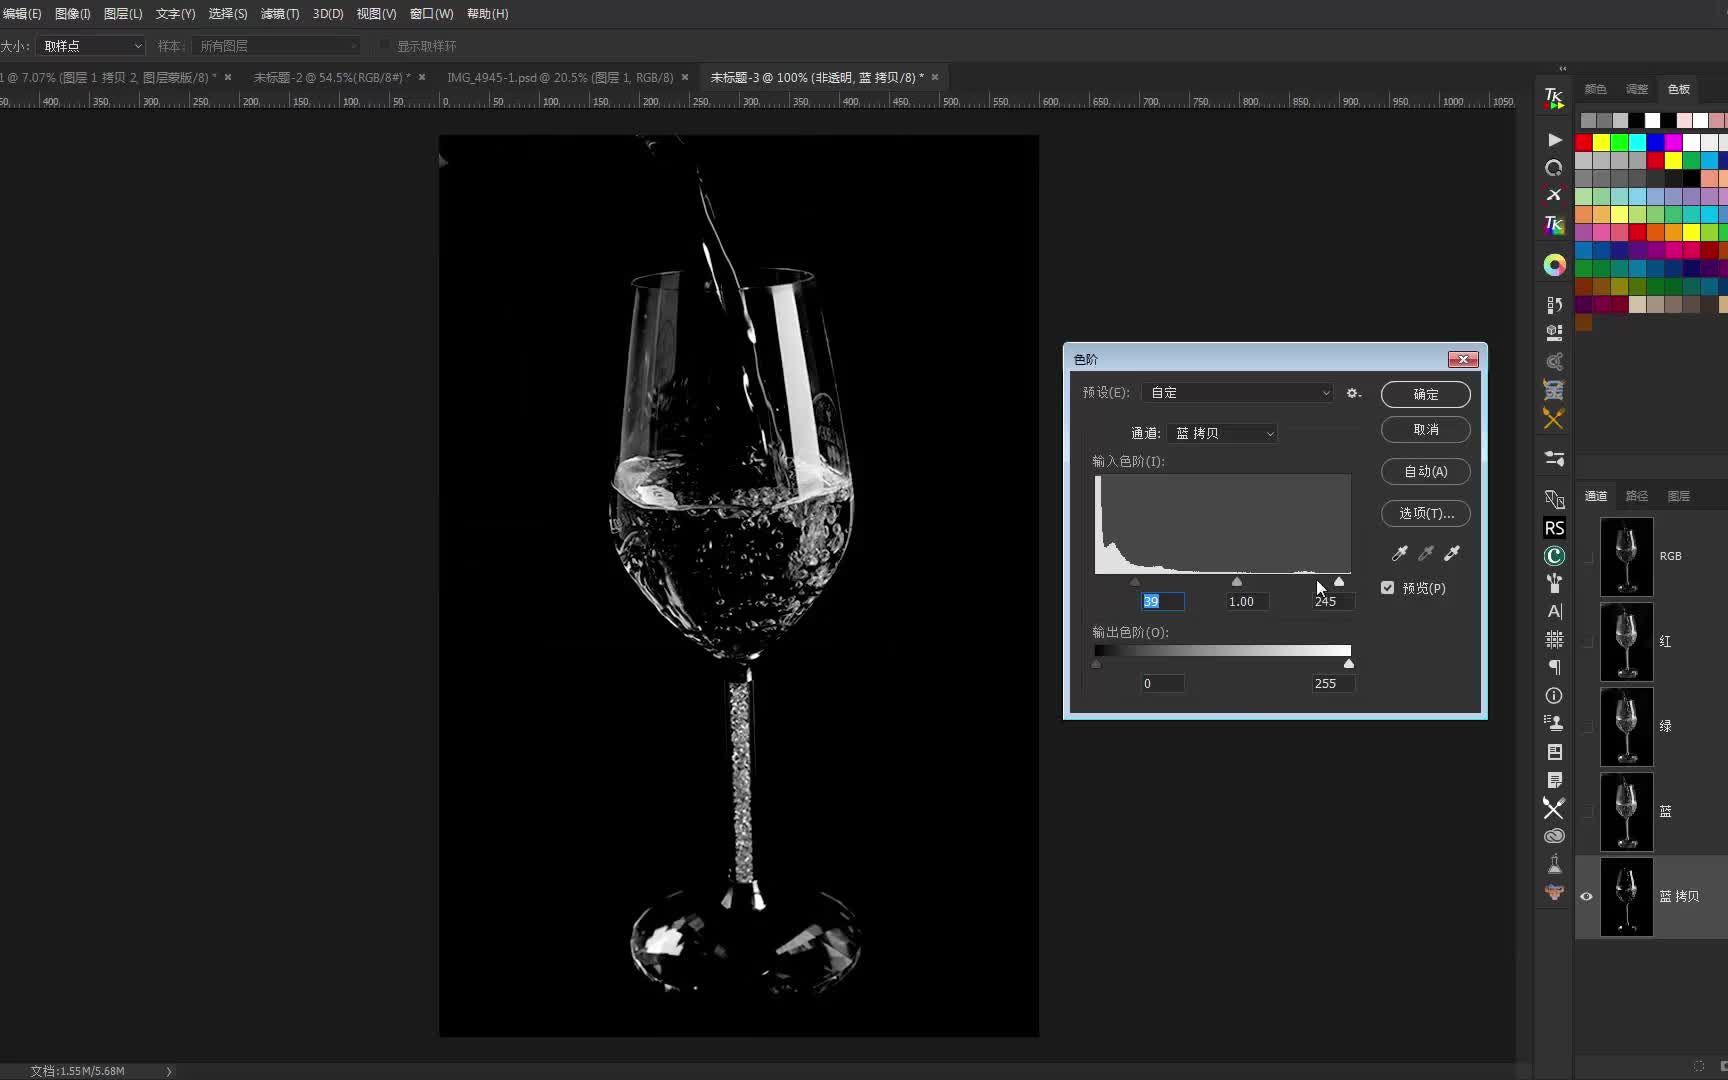Switch to the 路径 paths tab
Viewport: 1728px width, 1080px height.
click(1637, 496)
